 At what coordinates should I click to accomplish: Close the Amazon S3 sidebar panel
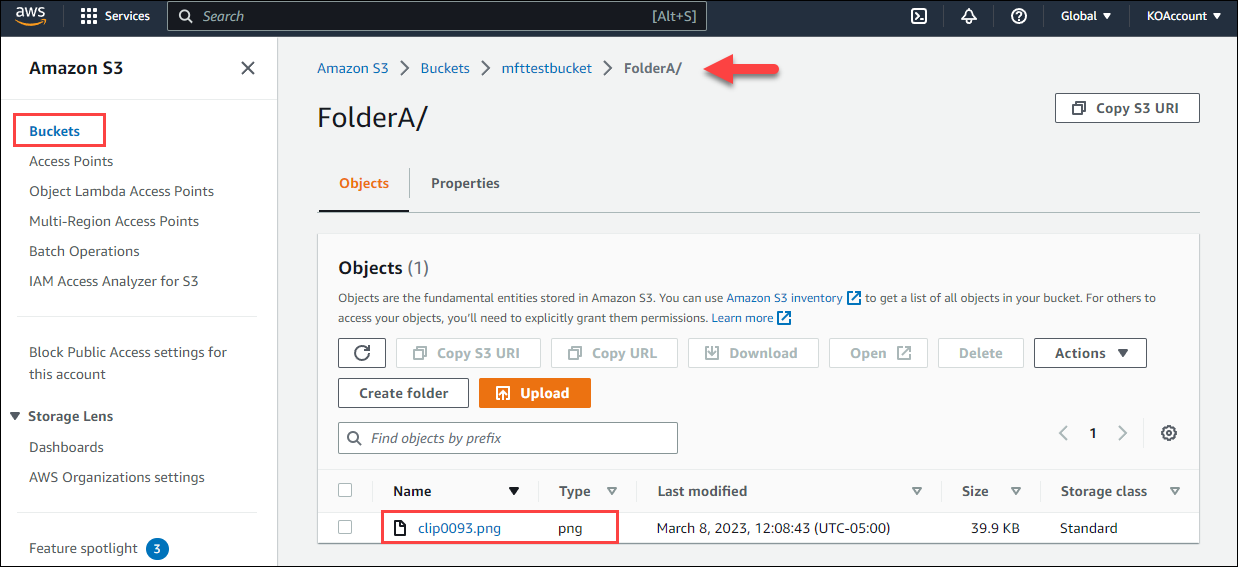[x=248, y=68]
